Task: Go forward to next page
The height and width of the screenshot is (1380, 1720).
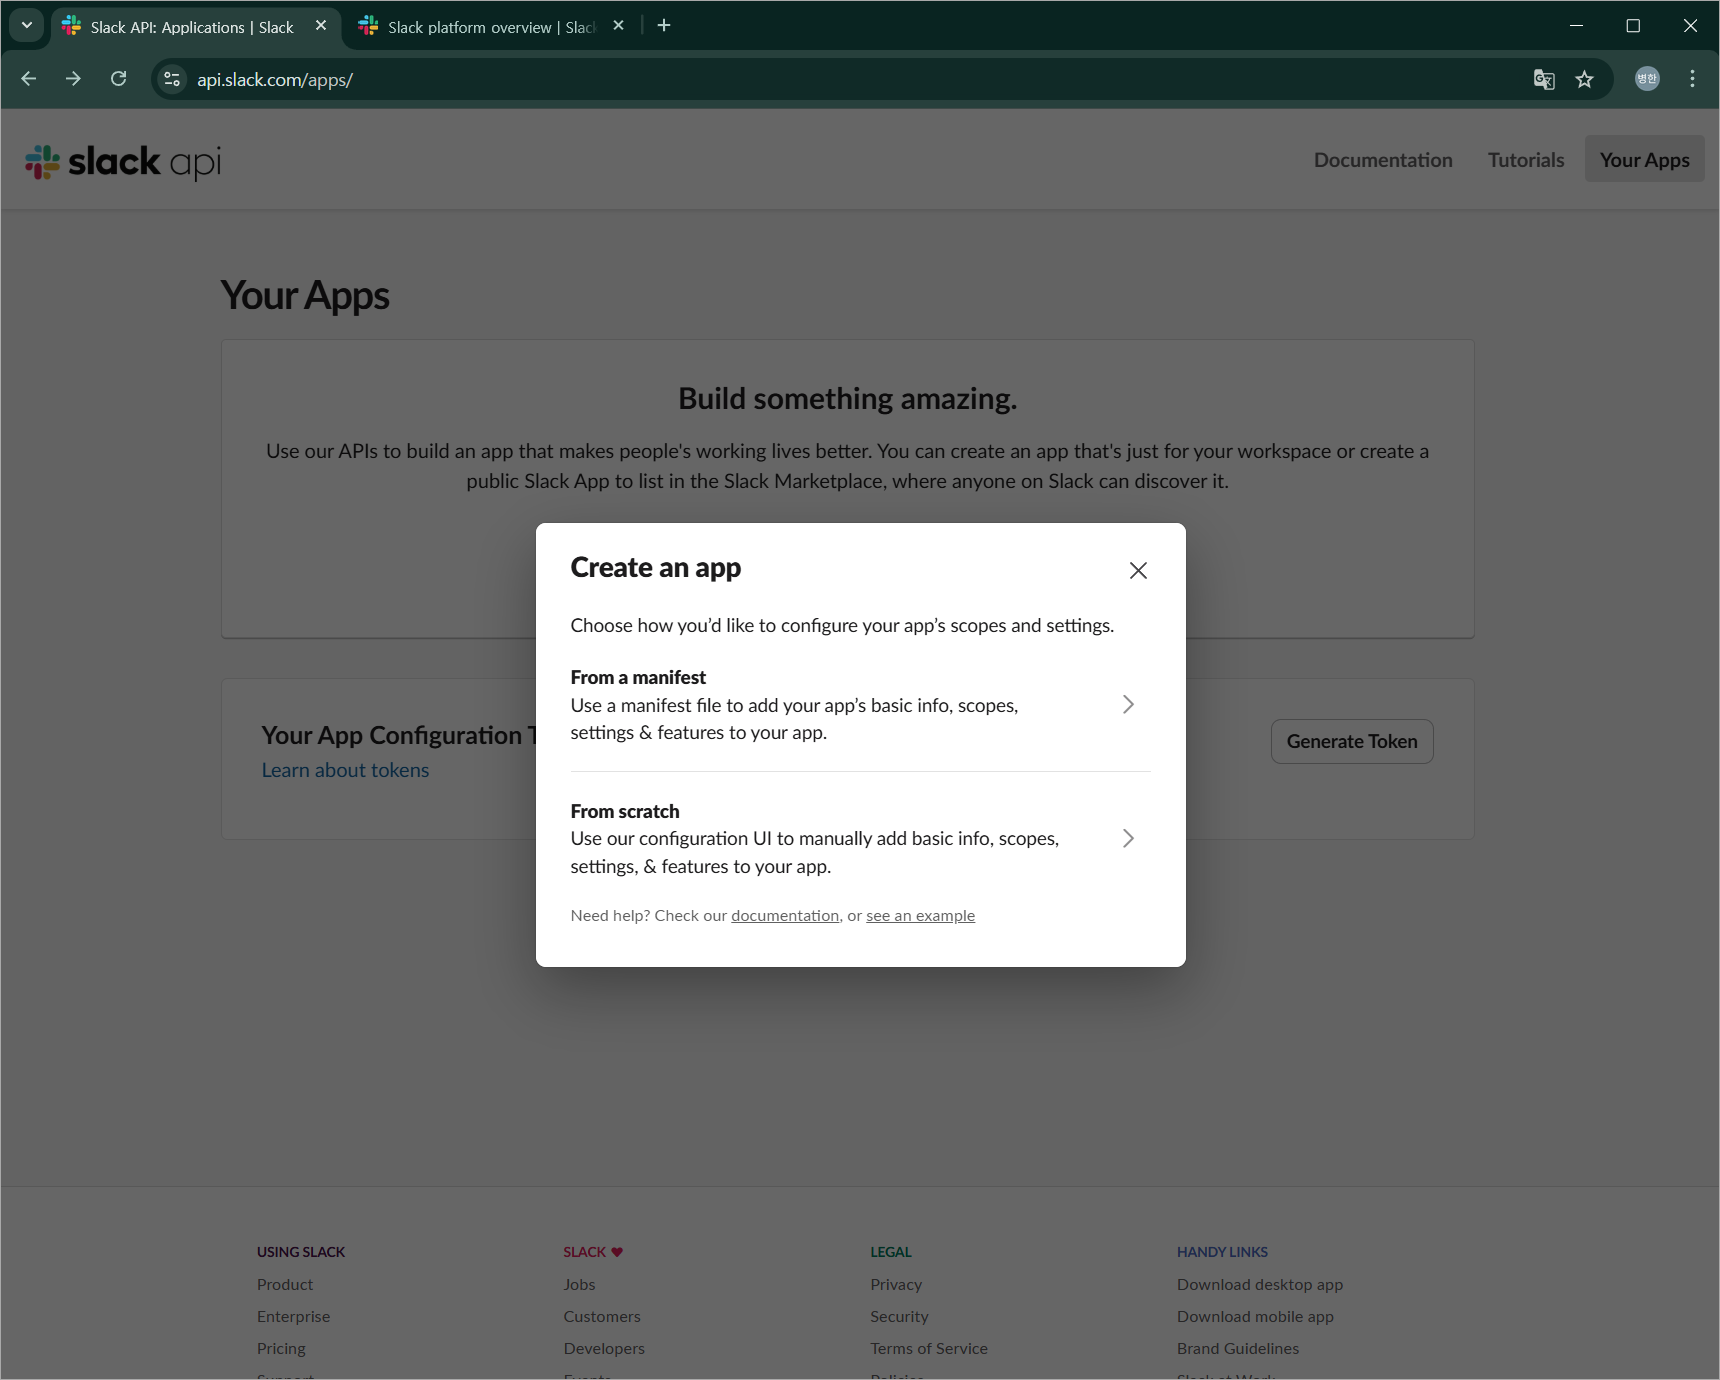Action: tap(73, 79)
